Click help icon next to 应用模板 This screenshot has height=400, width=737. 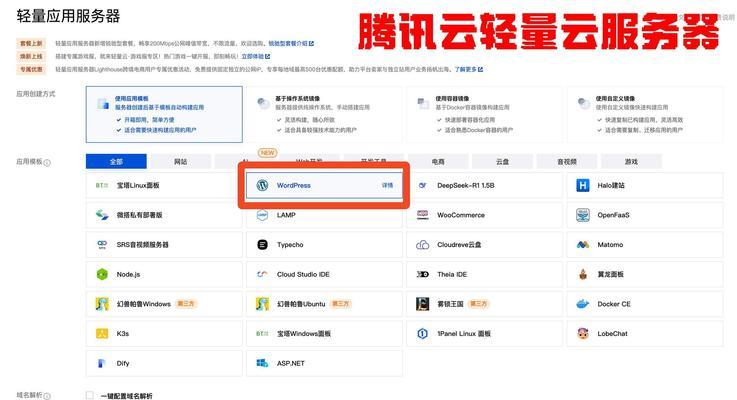(47, 163)
